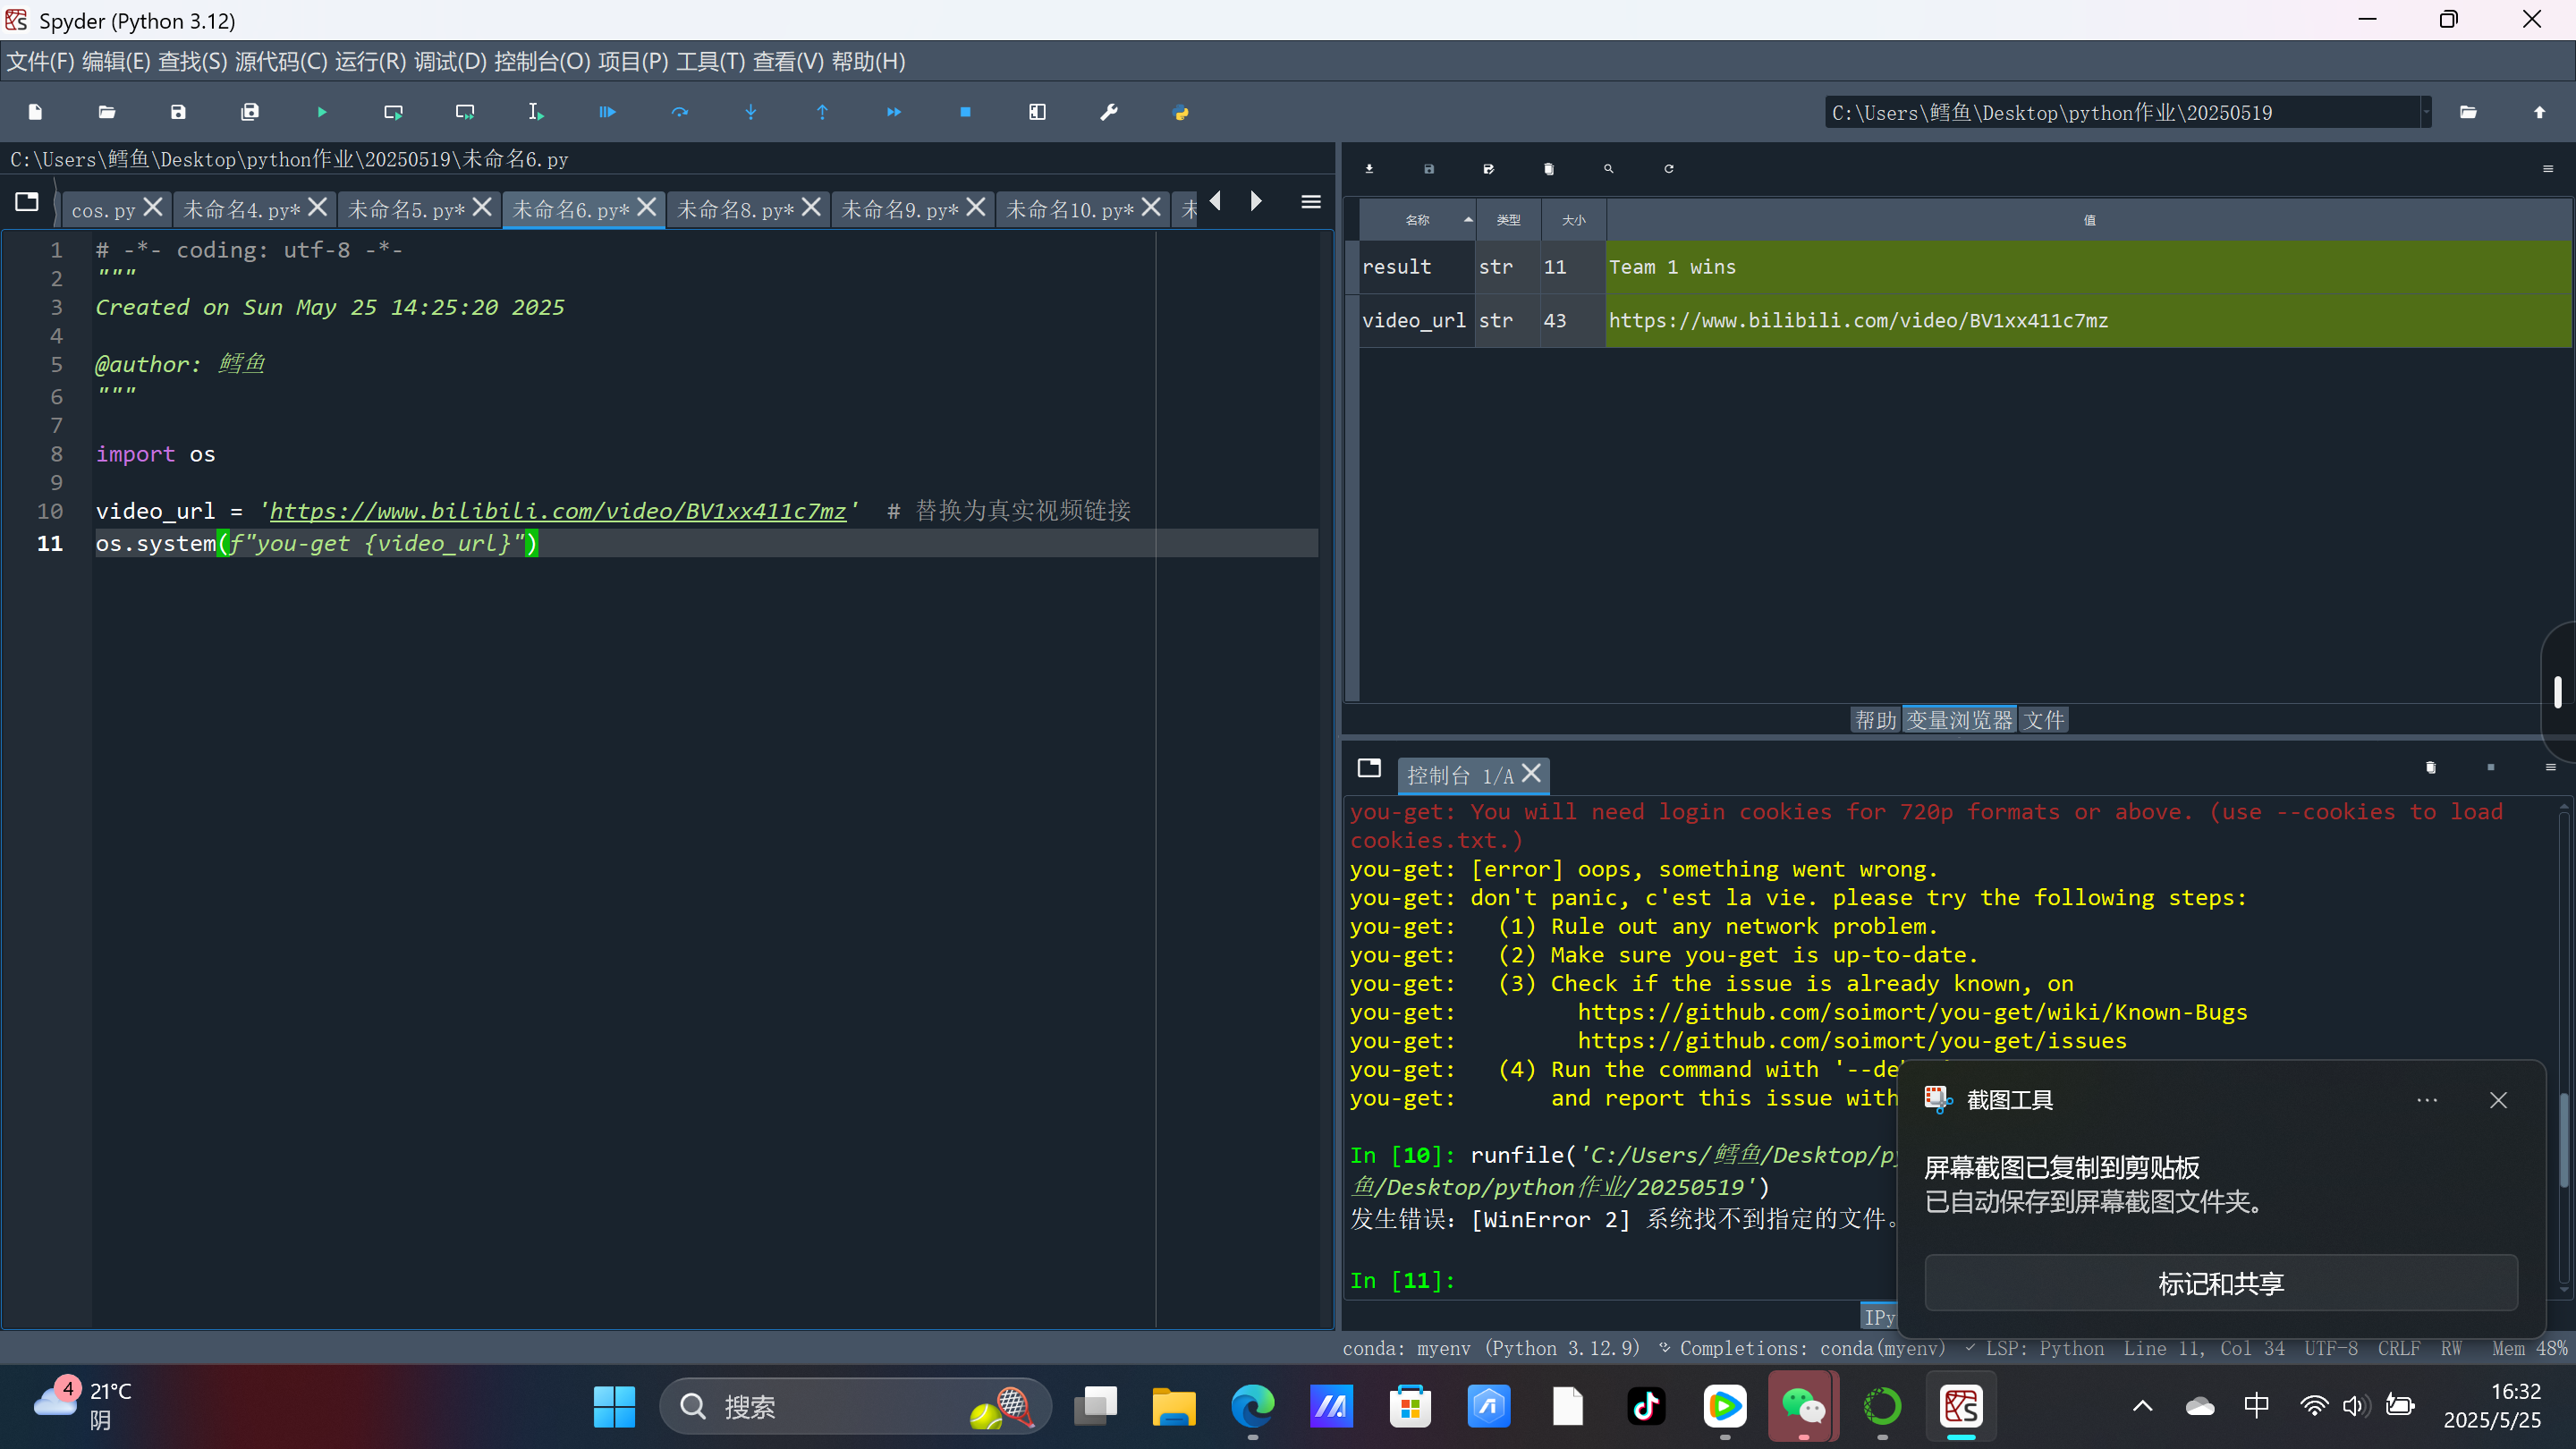The image size is (2576, 1449).
Task: Open WeChat from the taskbar
Action: [1802, 1407]
